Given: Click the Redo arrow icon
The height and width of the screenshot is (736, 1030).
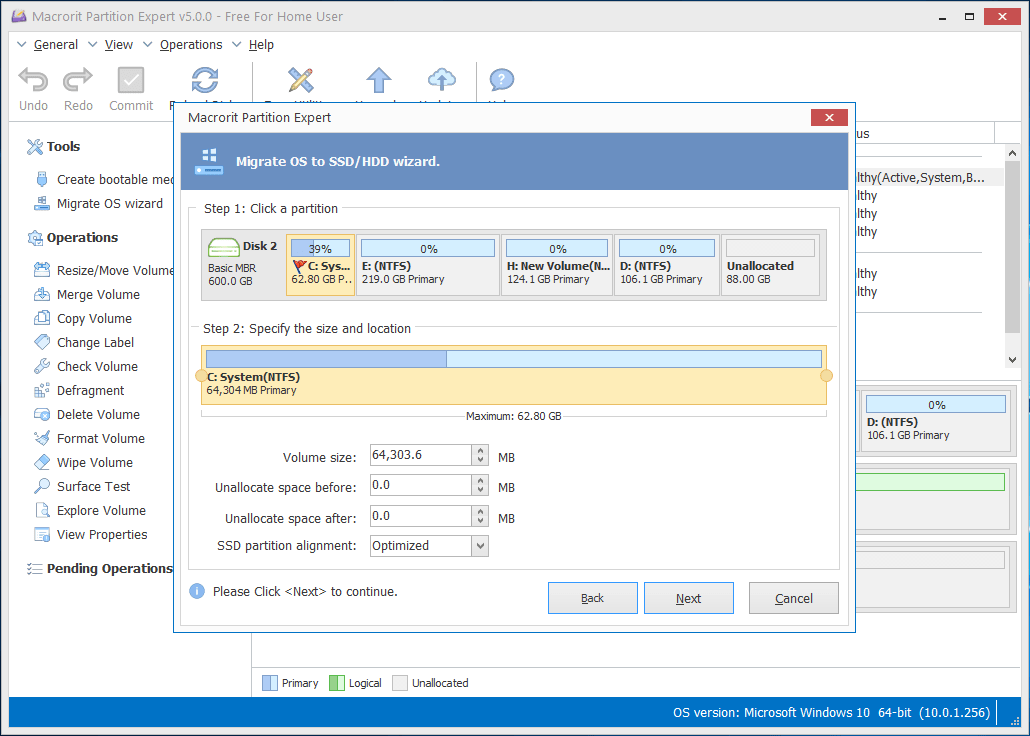Looking at the screenshot, I should coord(78,80).
